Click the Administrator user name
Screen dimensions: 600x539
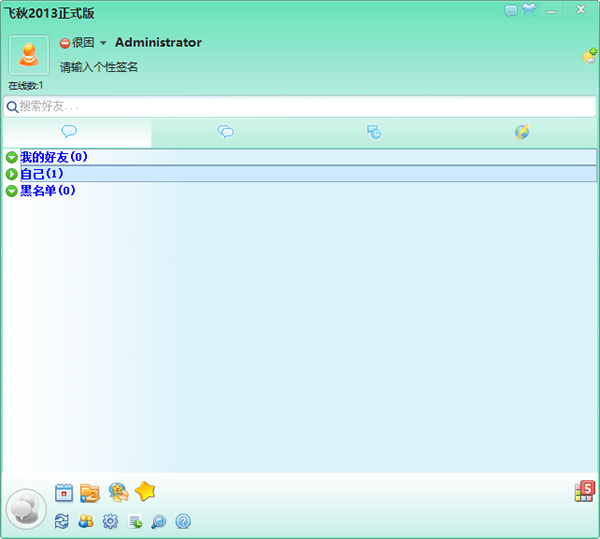click(158, 42)
